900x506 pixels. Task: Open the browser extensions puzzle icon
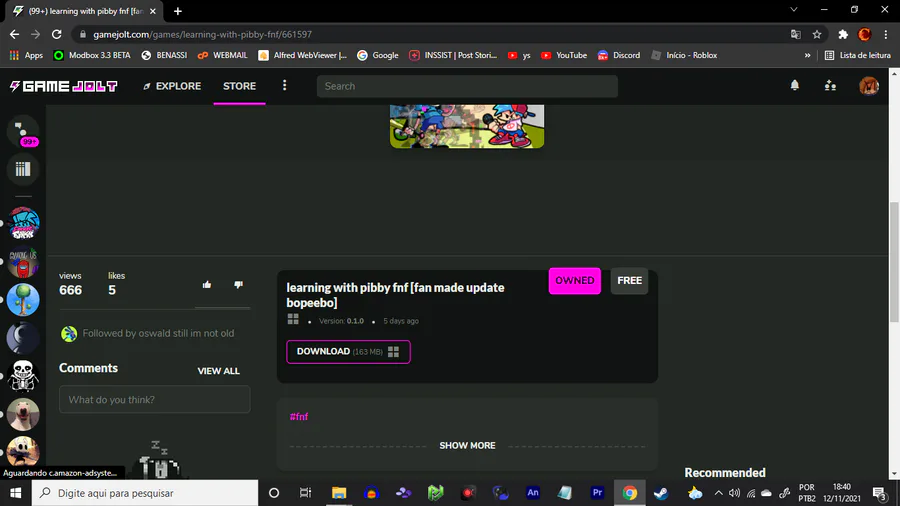coord(843,34)
